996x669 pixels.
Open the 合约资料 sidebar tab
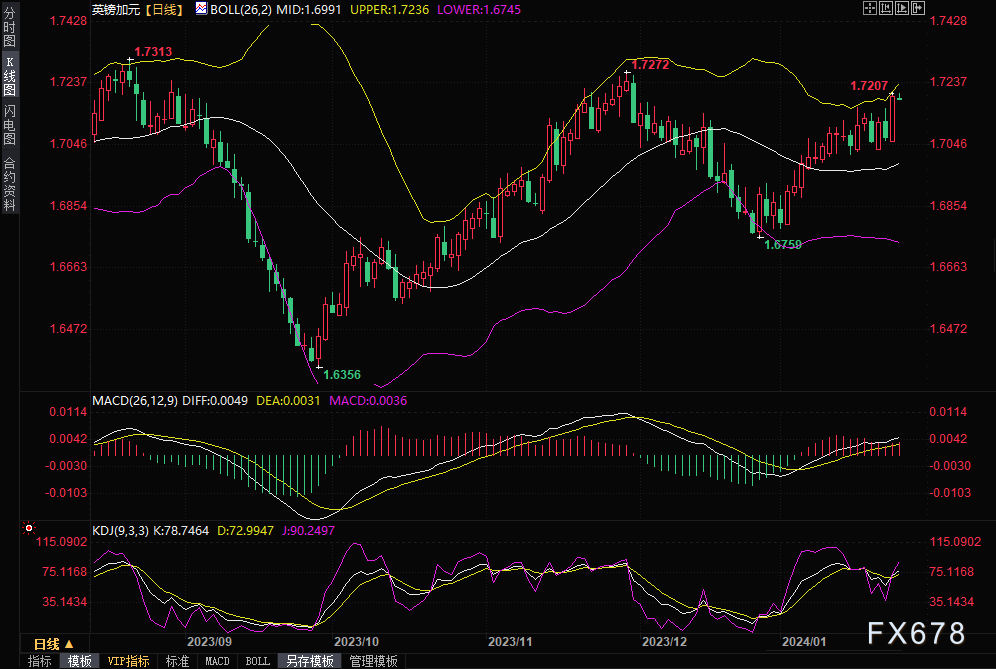coord(9,183)
